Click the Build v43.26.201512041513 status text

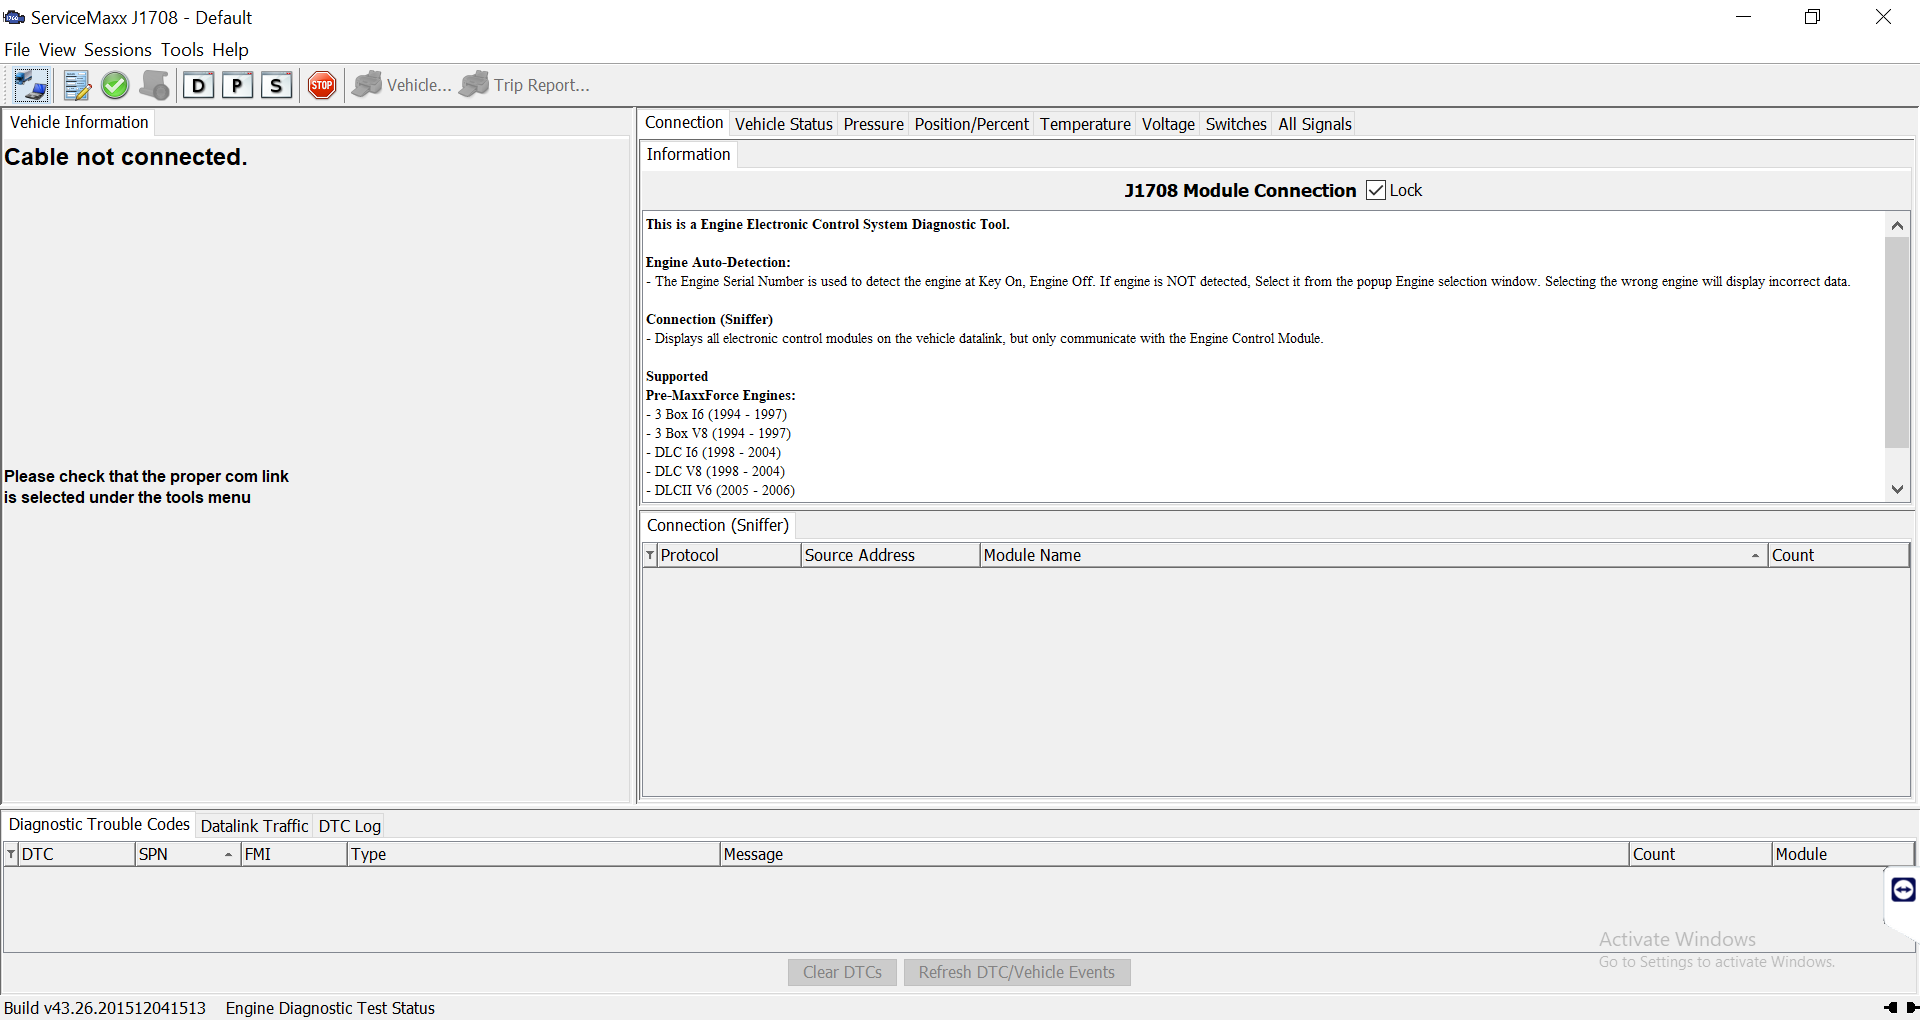pos(105,1008)
